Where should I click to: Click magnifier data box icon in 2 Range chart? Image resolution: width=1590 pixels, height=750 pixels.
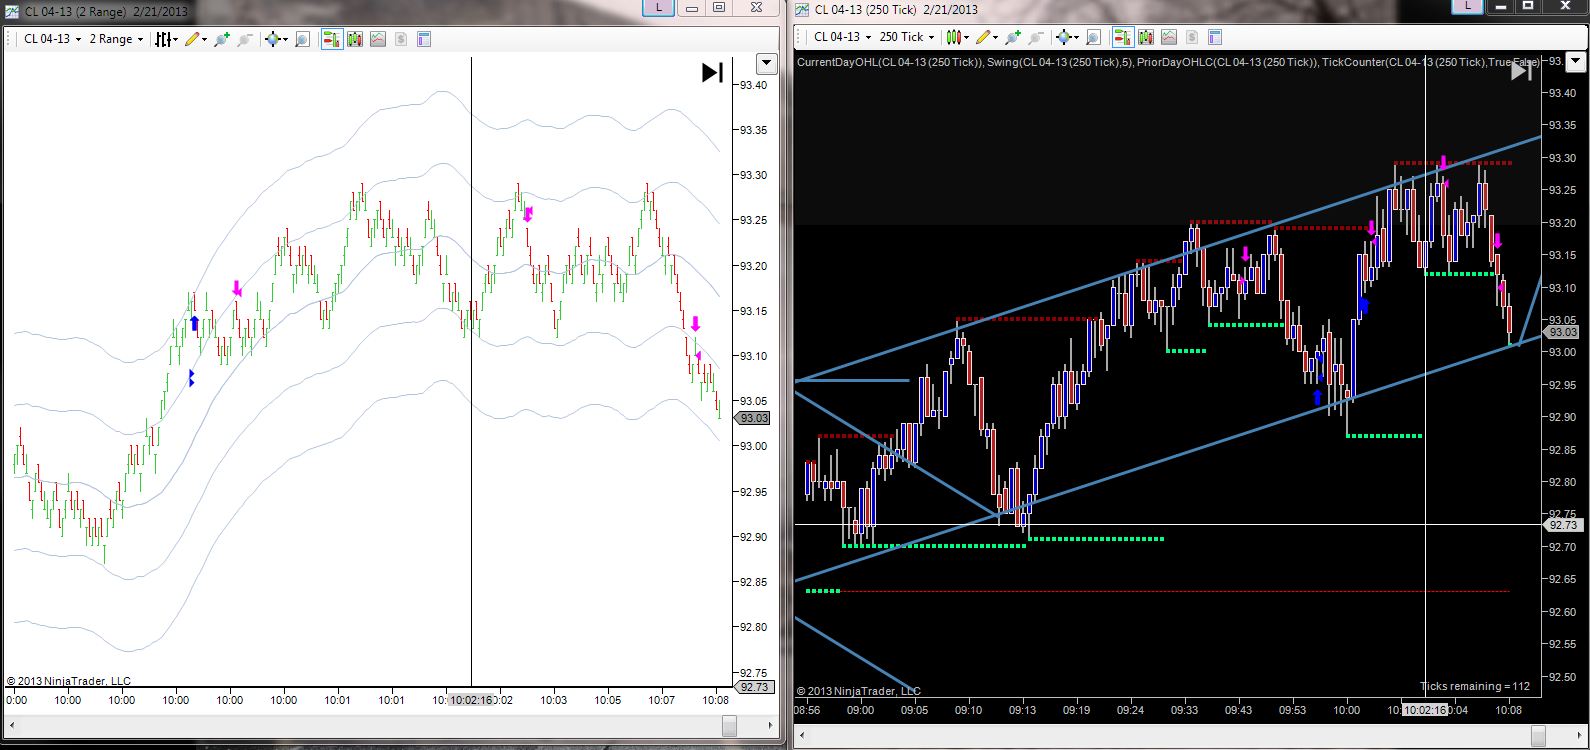pos(302,39)
